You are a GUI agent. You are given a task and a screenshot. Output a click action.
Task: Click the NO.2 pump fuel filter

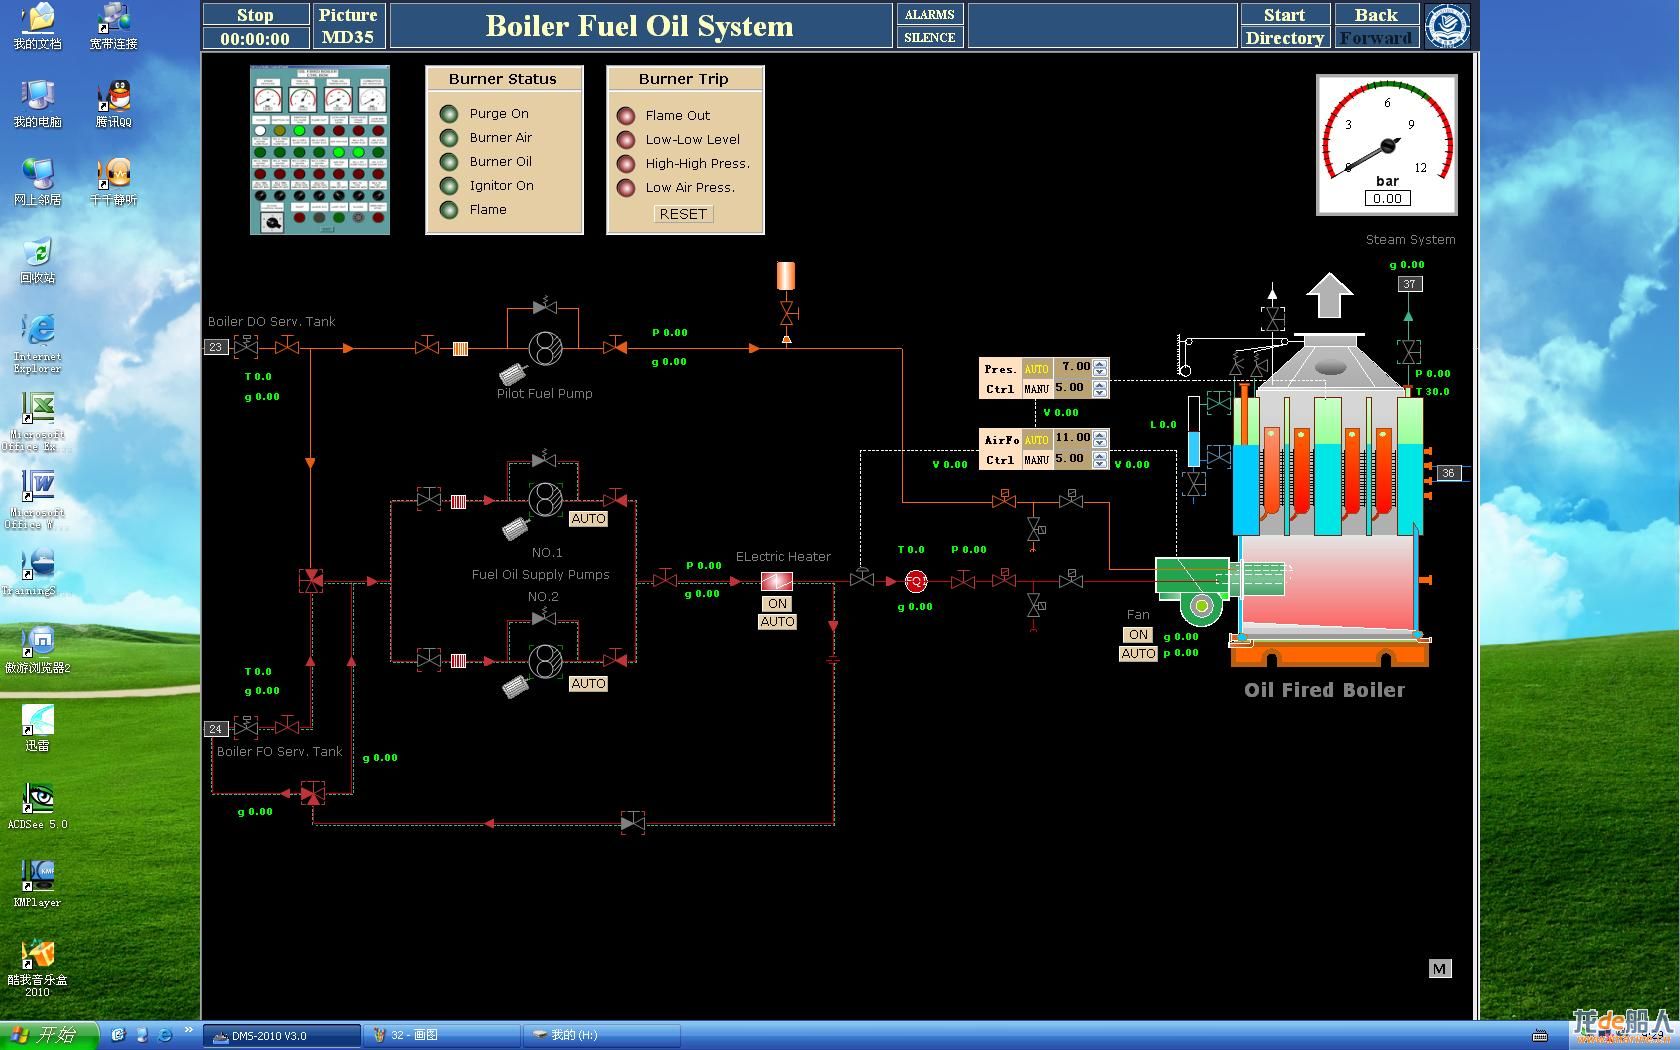coord(458,660)
